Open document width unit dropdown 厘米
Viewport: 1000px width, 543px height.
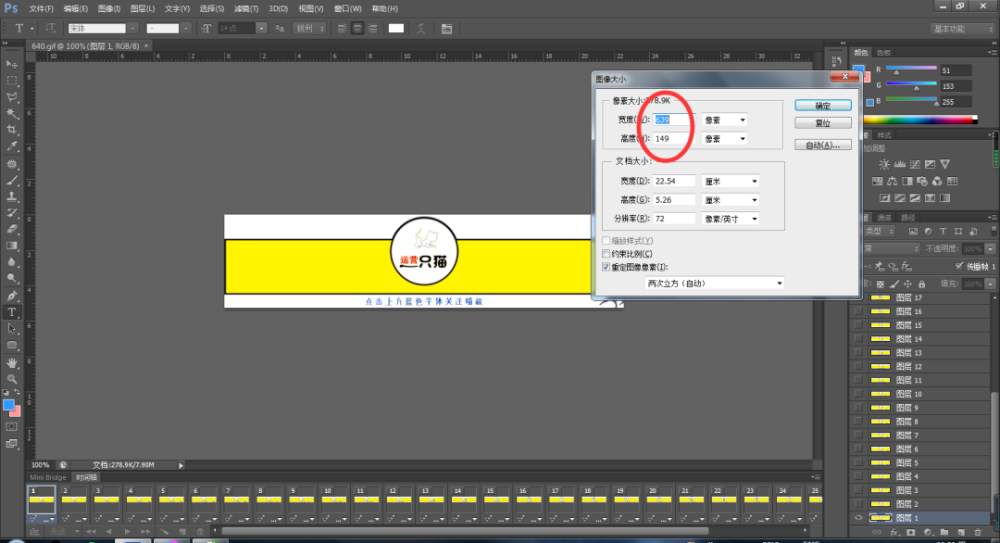point(730,181)
